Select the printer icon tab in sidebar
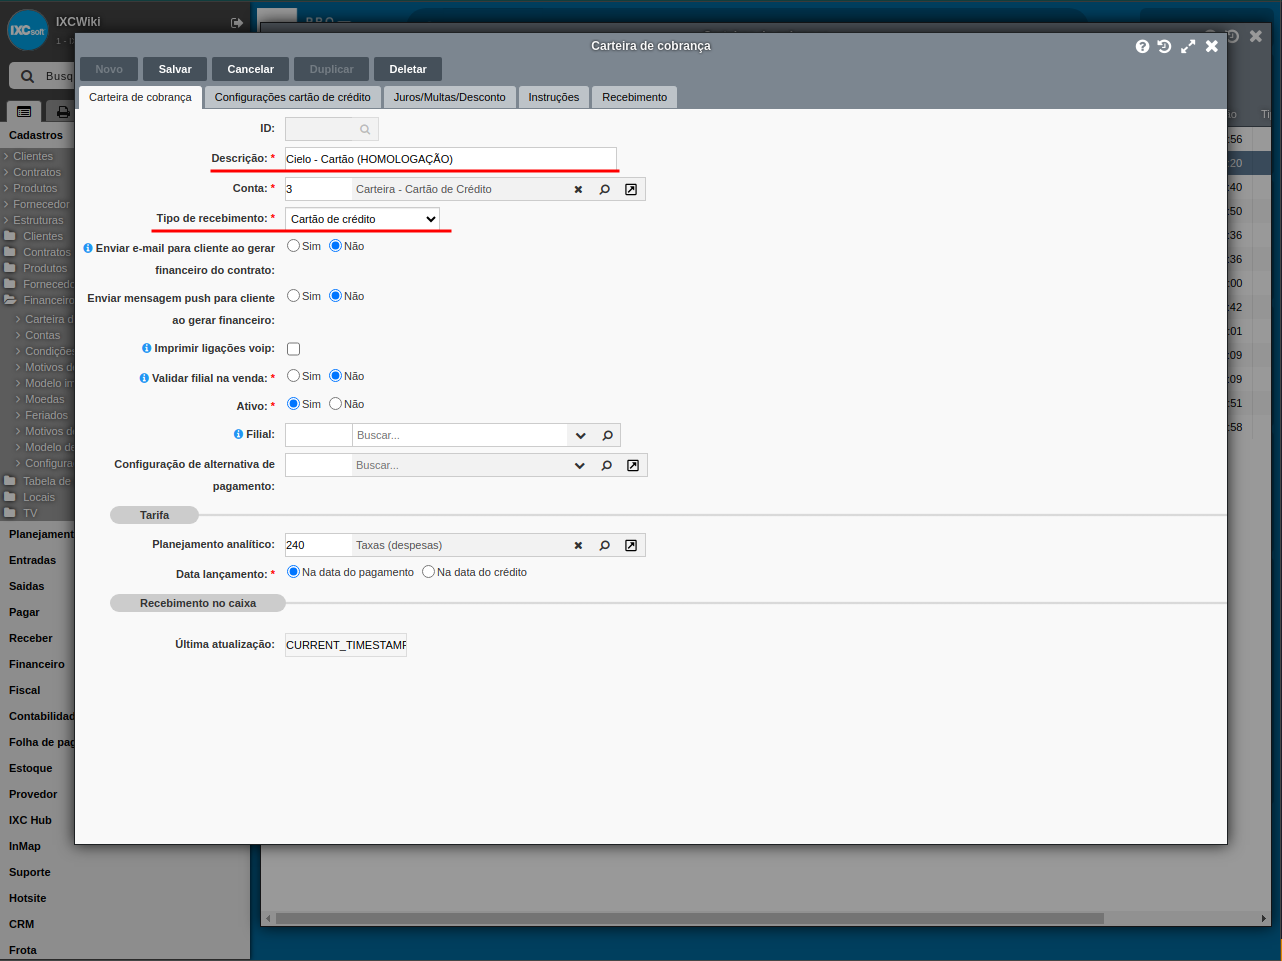Viewport: 1282px width, 961px height. click(x=62, y=112)
